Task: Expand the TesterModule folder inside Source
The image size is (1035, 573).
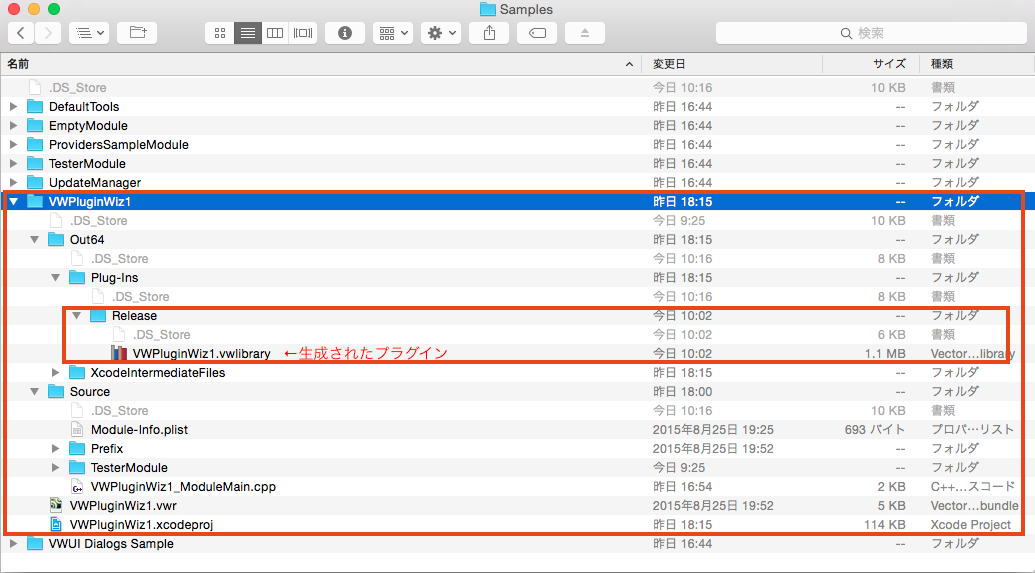Action: pos(55,467)
